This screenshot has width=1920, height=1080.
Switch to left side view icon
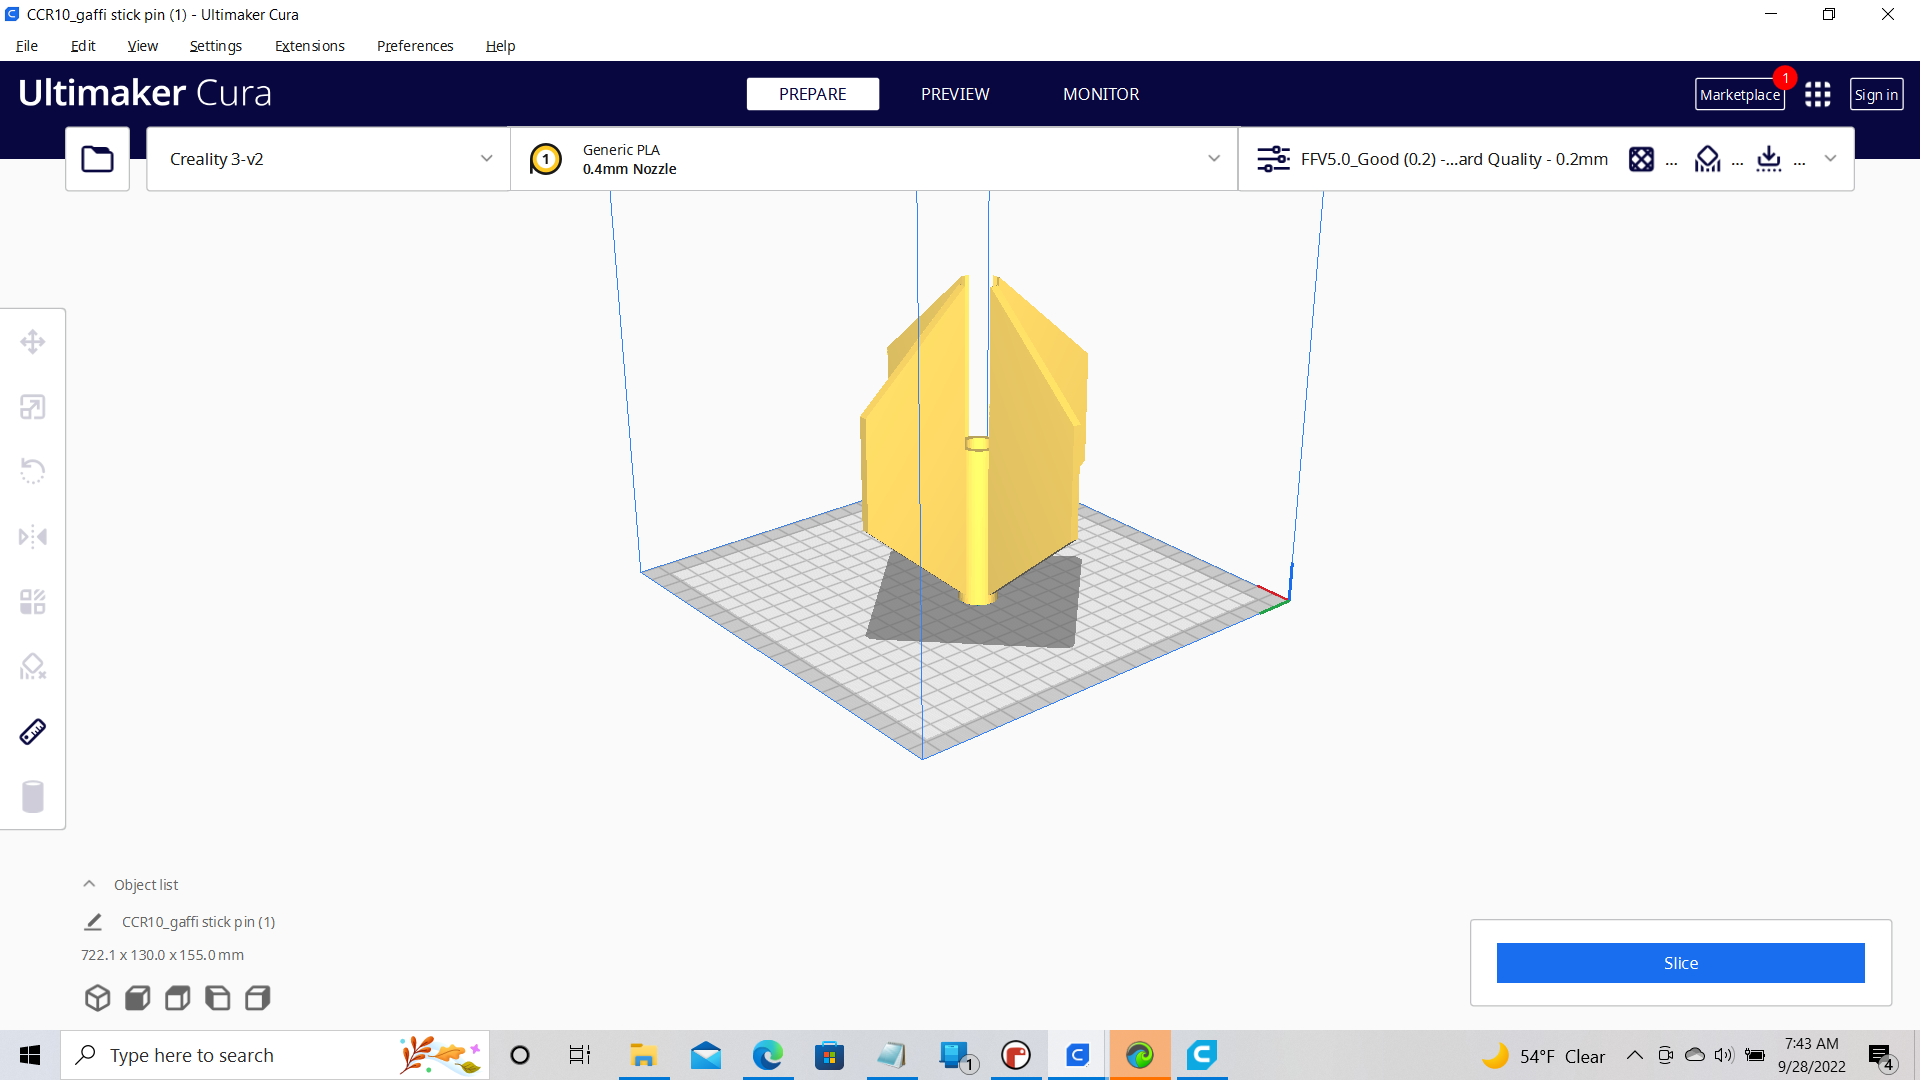pyautogui.click(x=217, y=998)
